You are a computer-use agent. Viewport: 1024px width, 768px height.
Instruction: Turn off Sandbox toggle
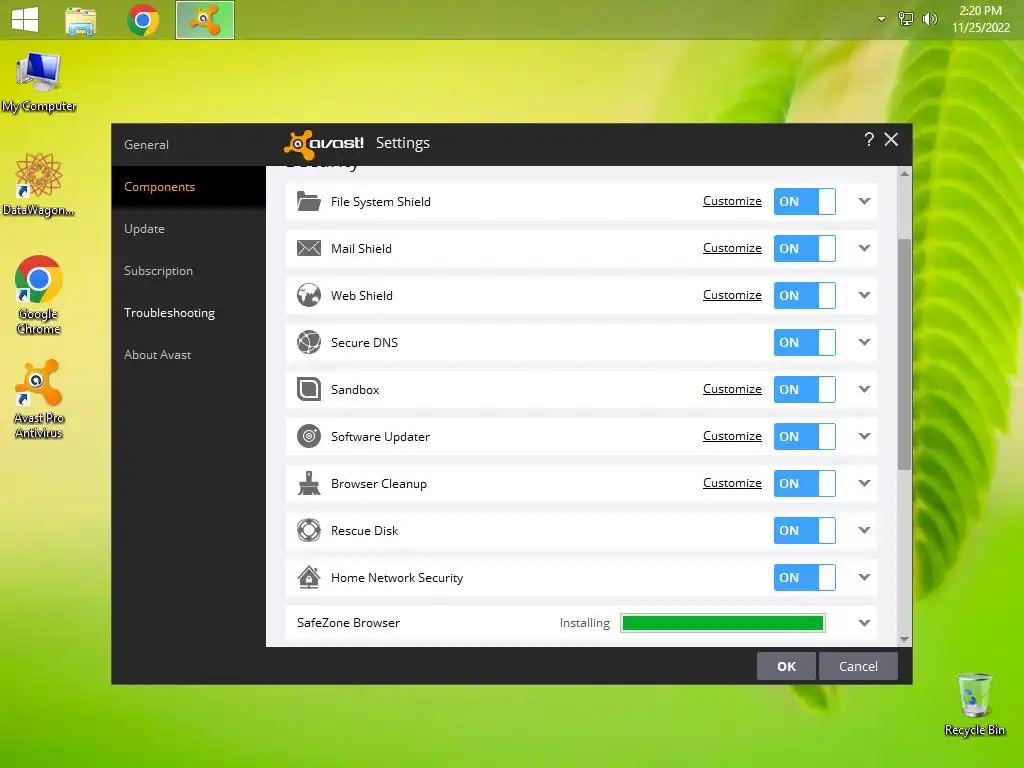click(805, 389)
